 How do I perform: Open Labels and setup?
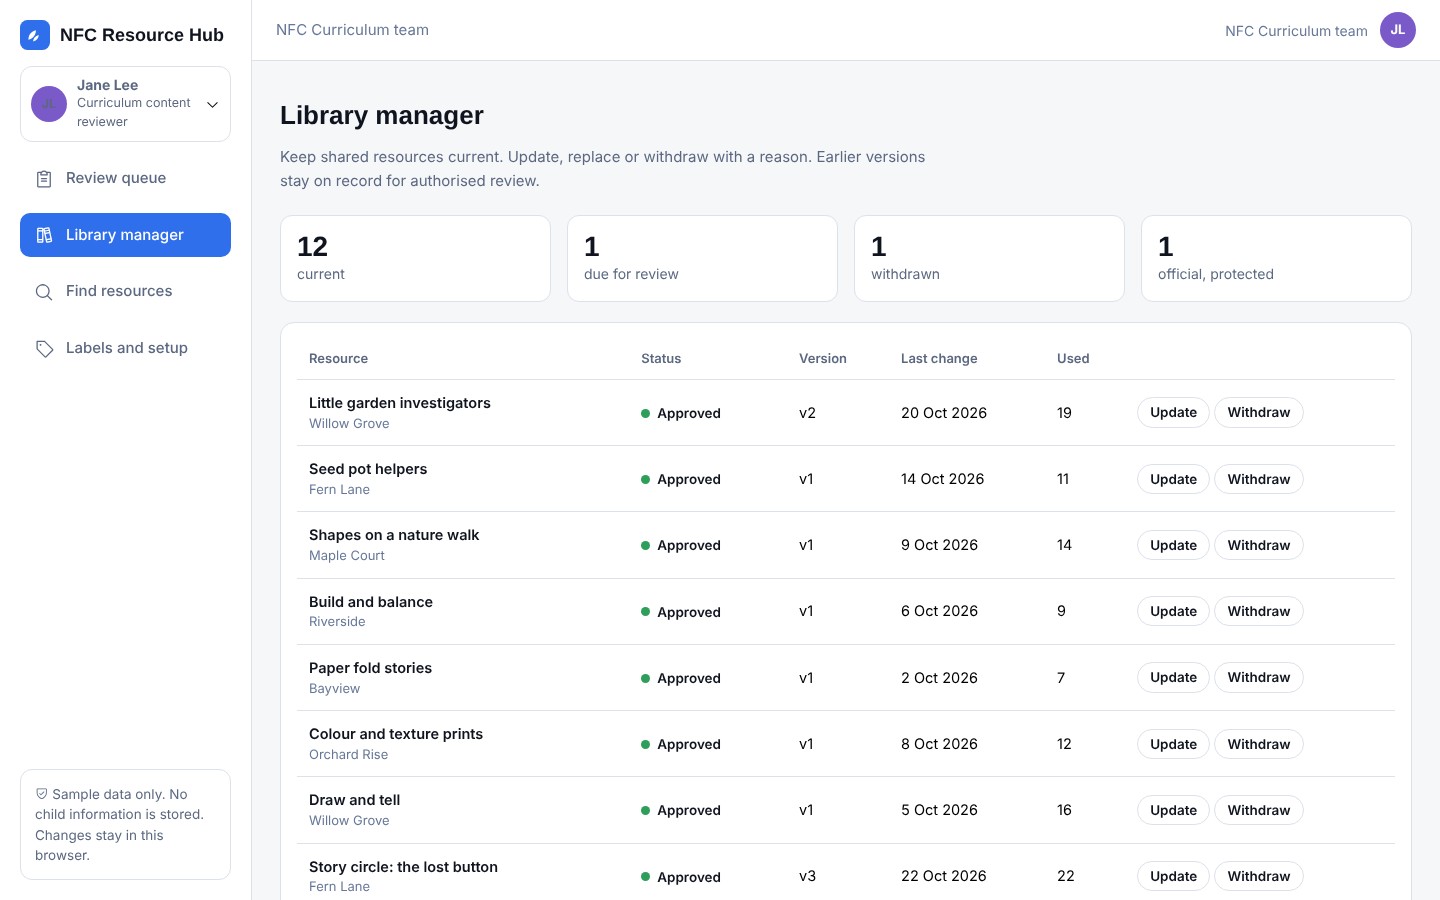[x=125, y=348]
